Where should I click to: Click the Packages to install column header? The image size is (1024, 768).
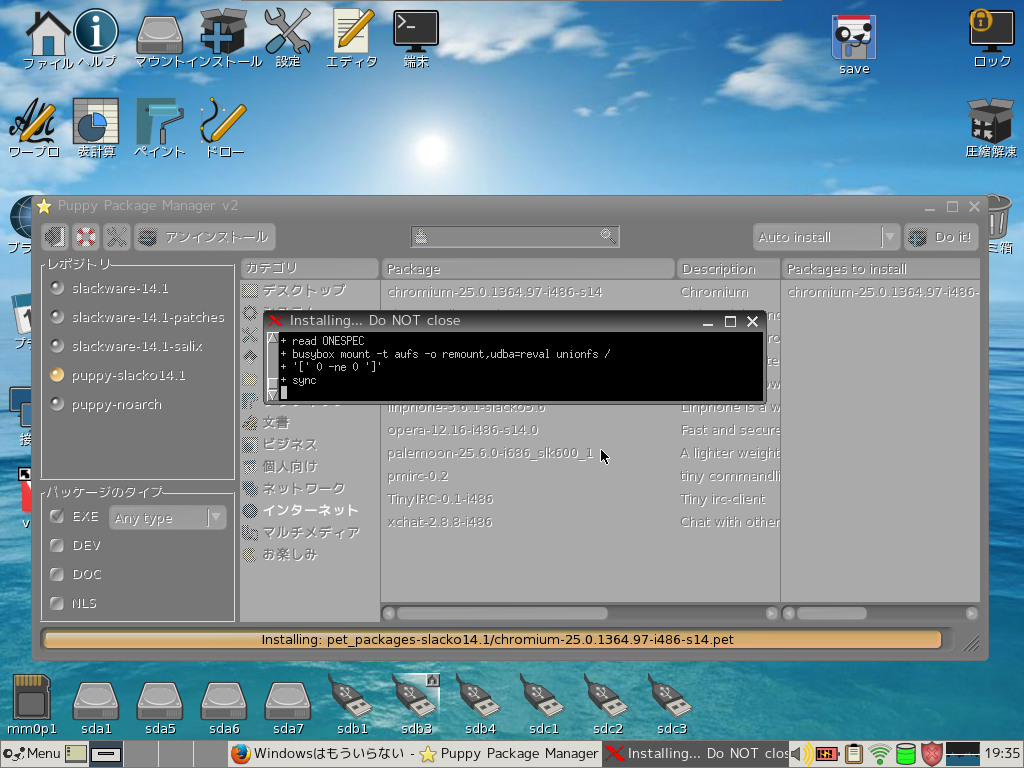point(880,268)
